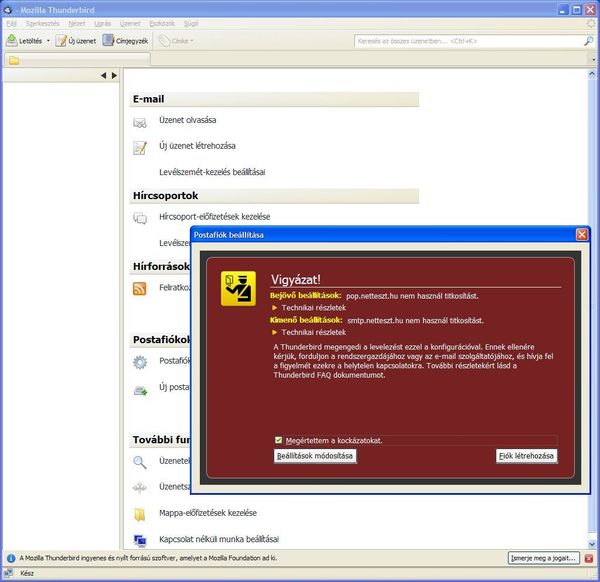This screenshot has height=582, width=600.
Task: Open the Letöltés button dropdown arrow
Action: tap(48, 41)
